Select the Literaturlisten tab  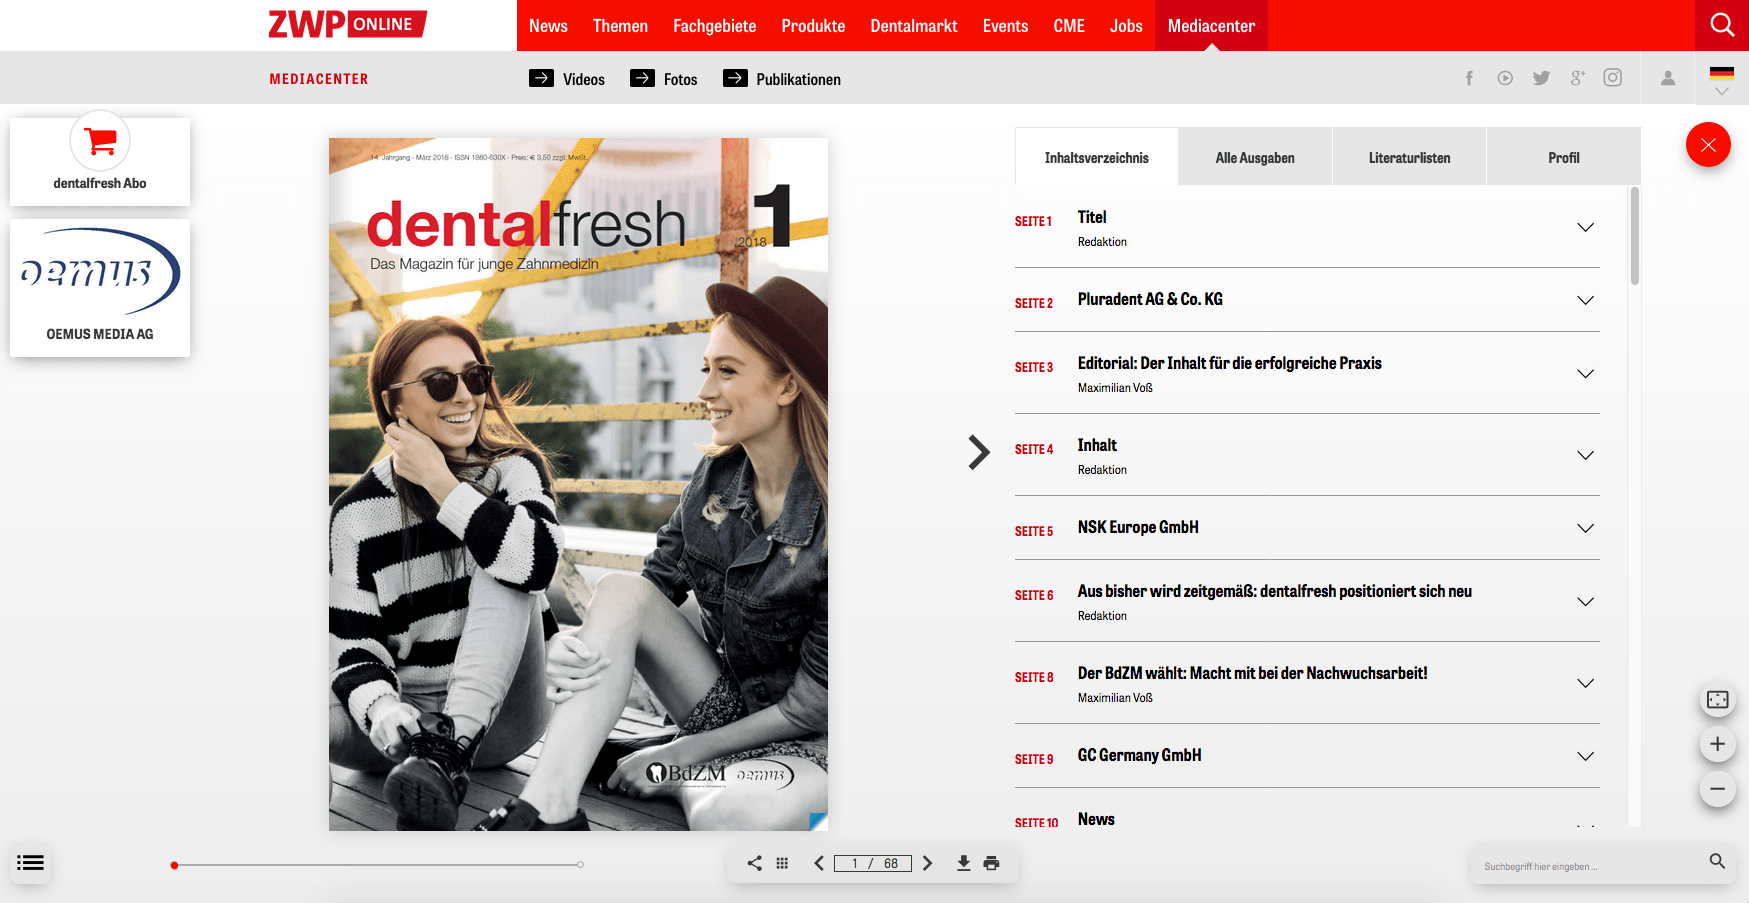point(1409,157)
